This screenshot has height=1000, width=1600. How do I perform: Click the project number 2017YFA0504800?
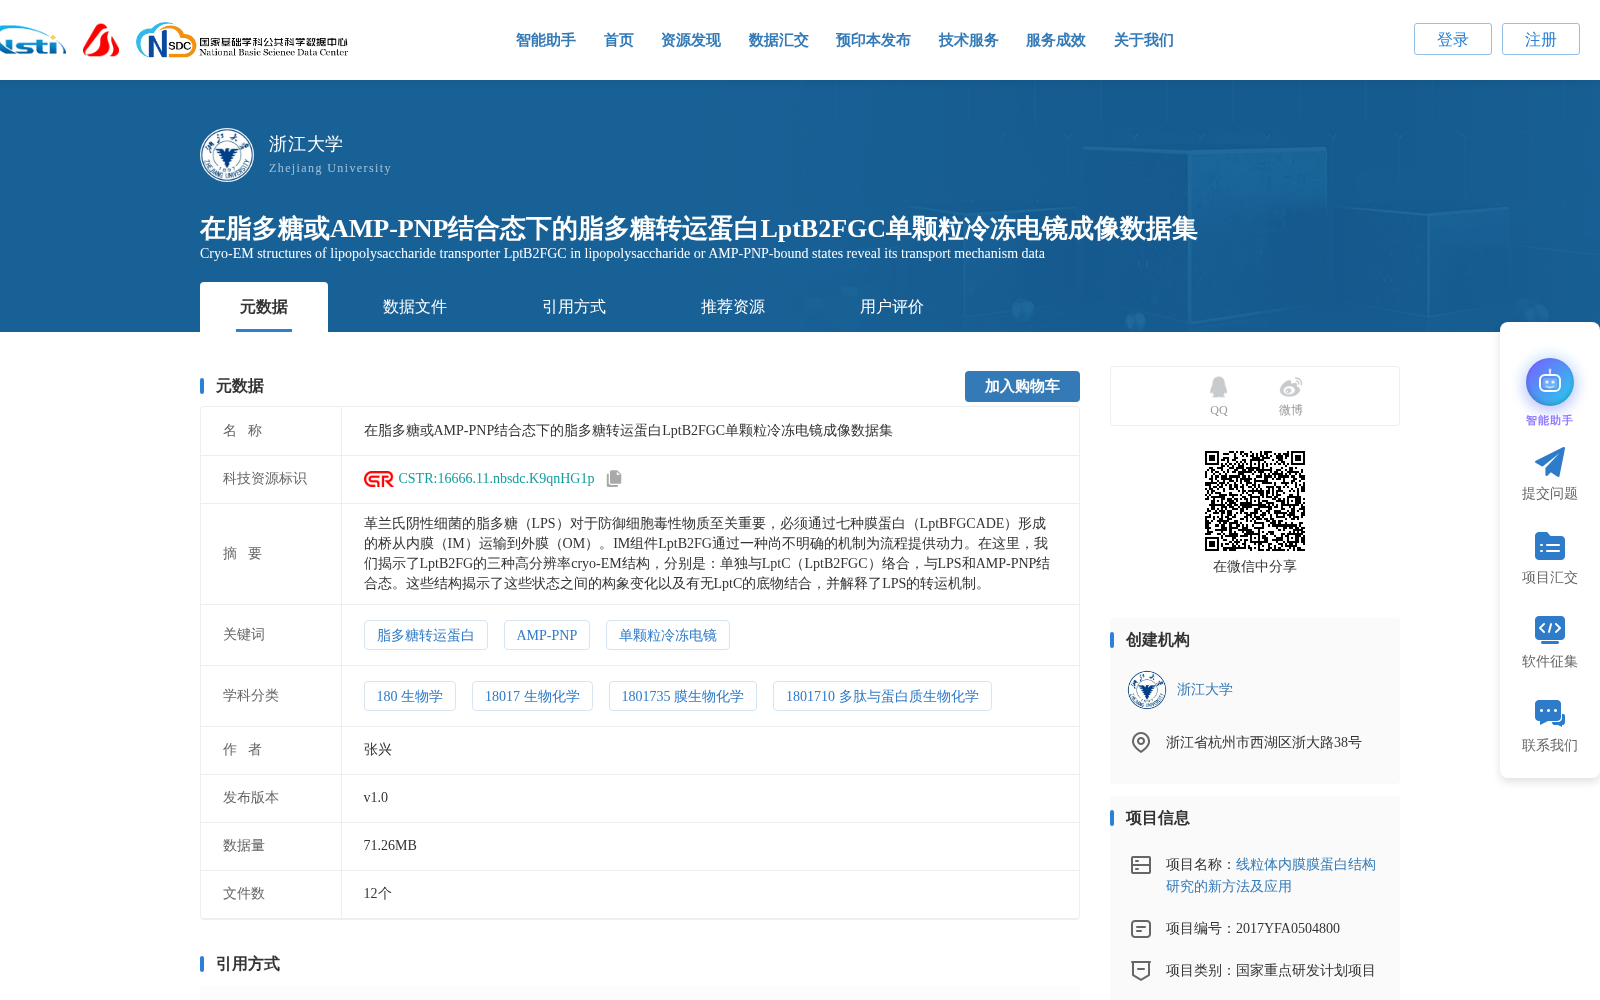click(1288, 929)
